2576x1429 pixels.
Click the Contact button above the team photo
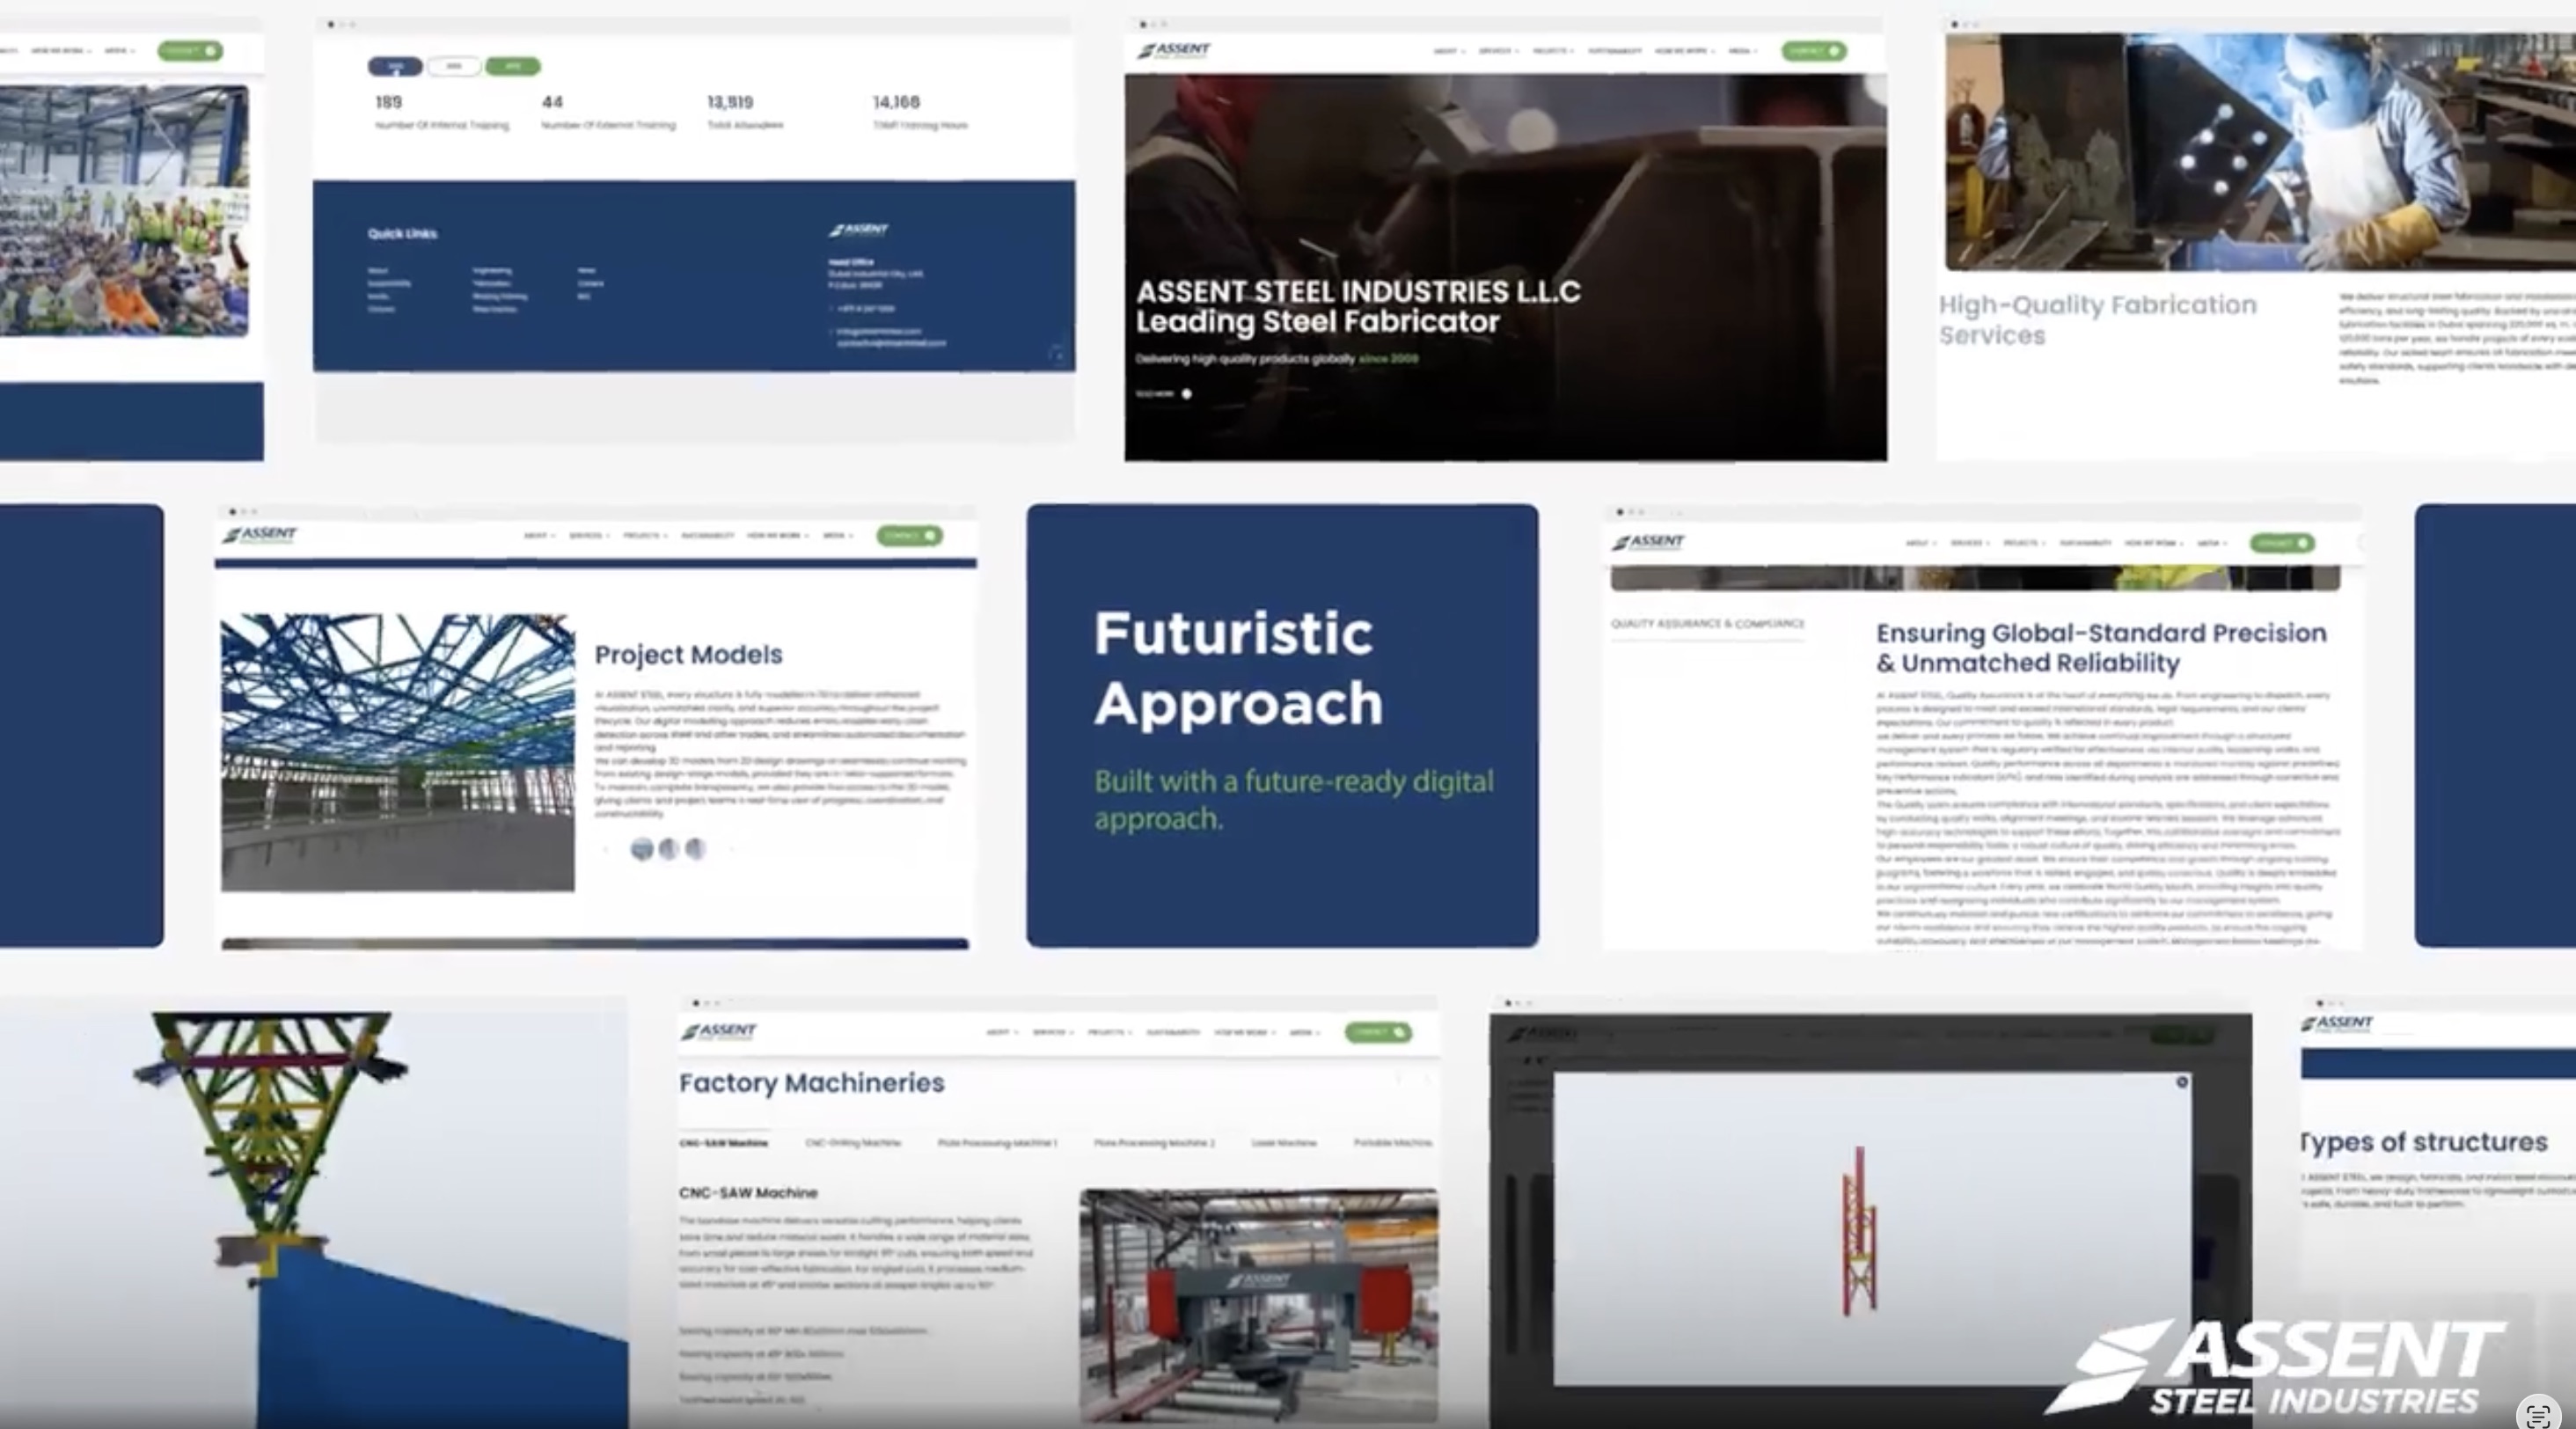pos(190,51)
